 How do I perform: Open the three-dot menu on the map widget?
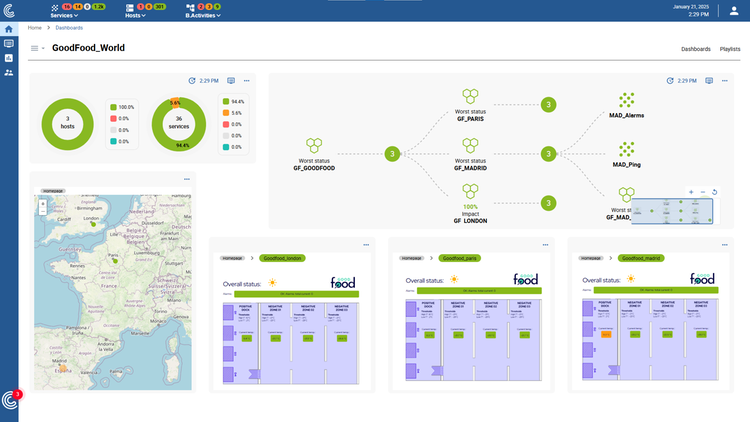187,179
